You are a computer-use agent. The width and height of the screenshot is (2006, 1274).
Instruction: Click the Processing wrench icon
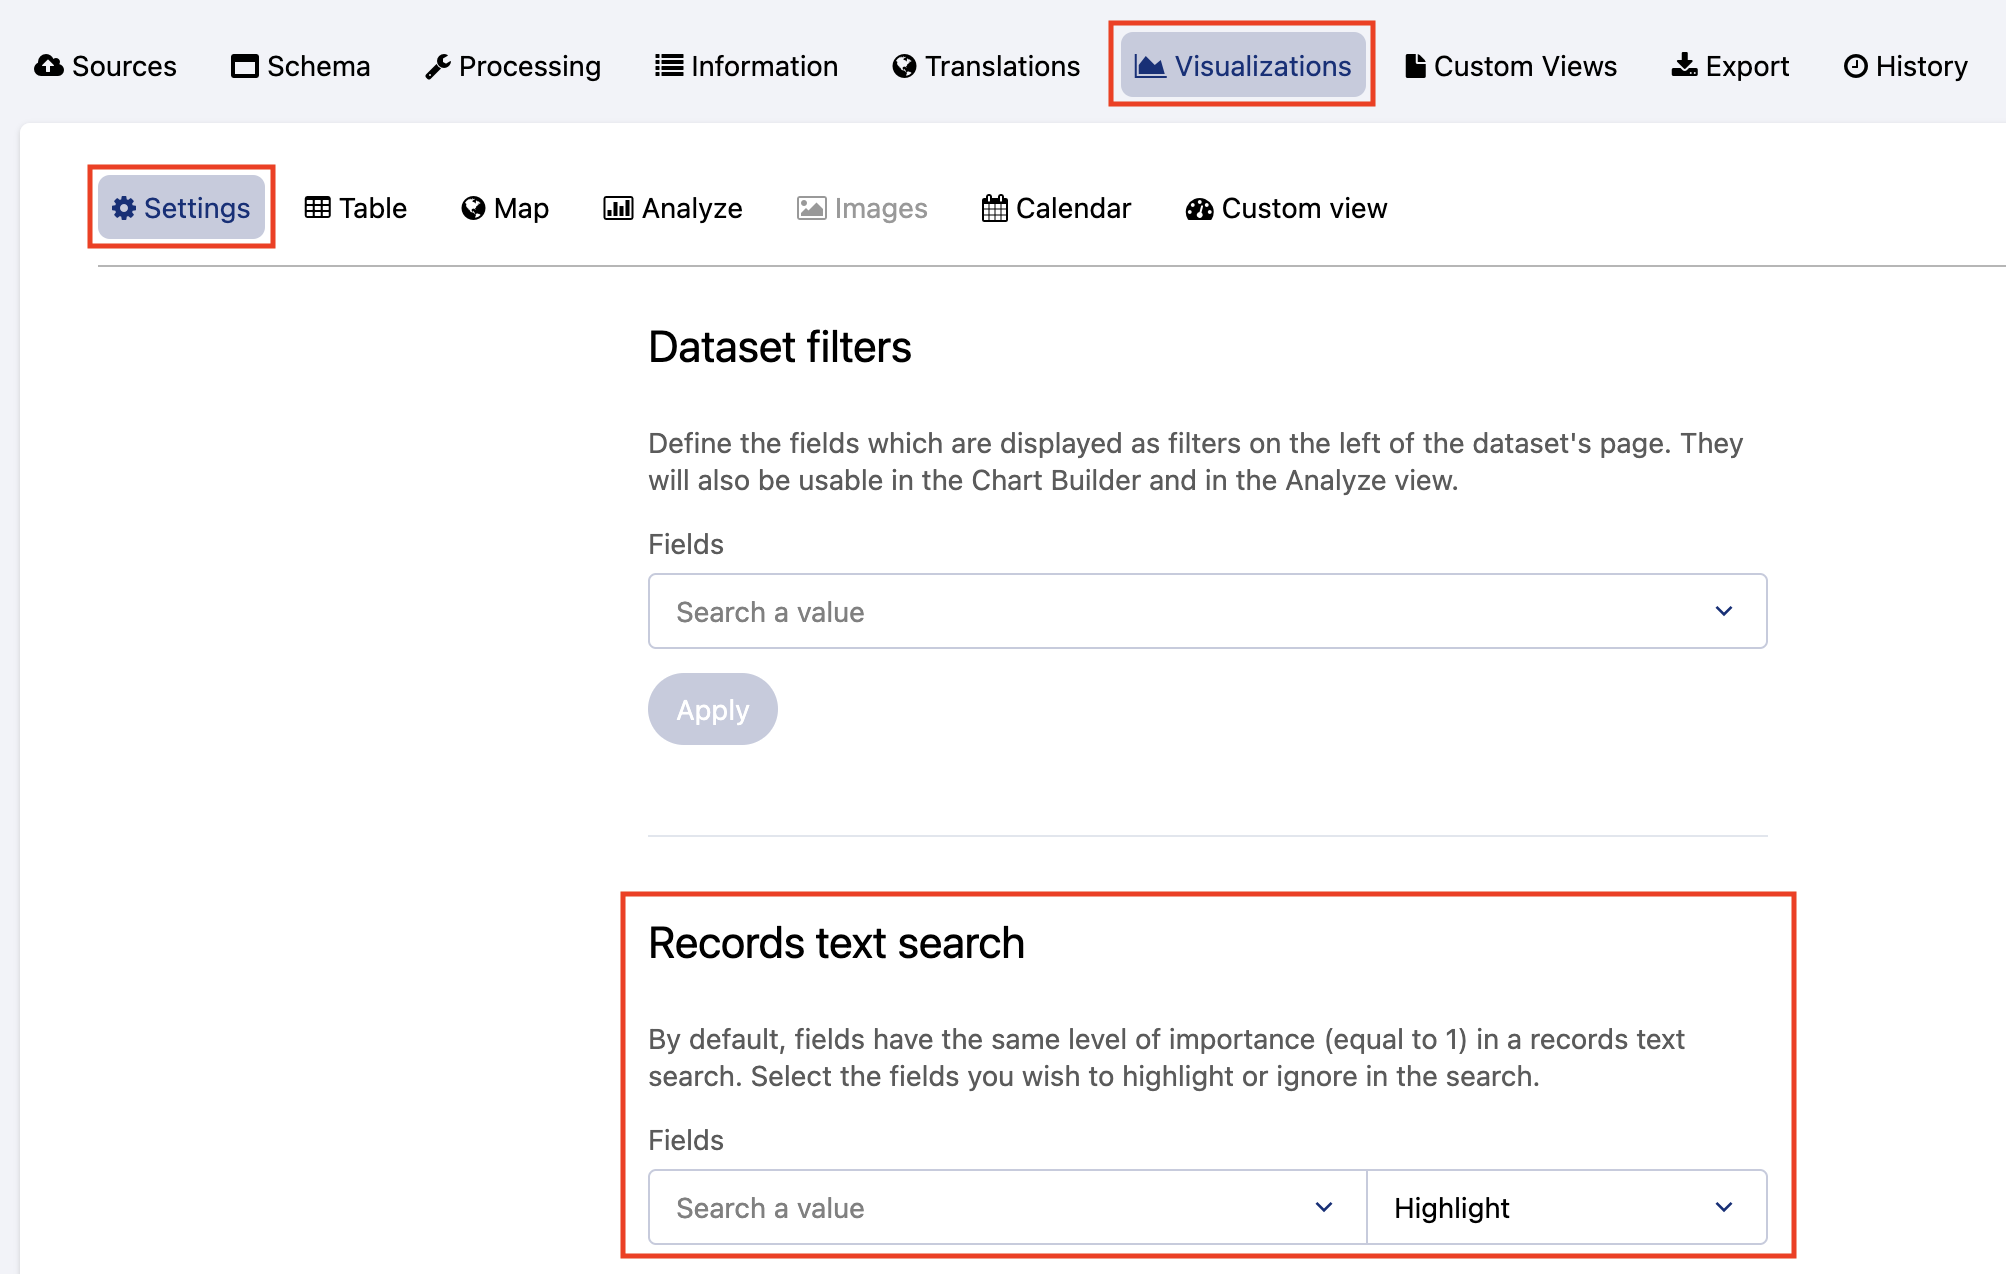(x=437, y=67)
